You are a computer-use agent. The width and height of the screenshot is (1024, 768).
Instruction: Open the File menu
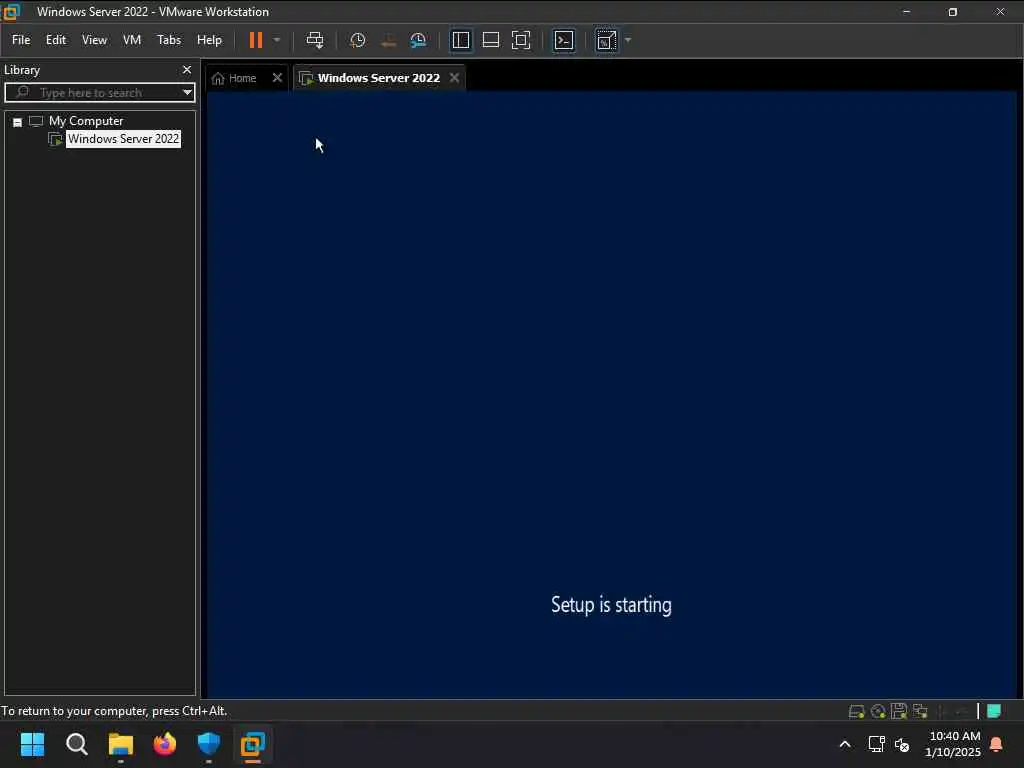pyautogui.click(x=21, y=40)
